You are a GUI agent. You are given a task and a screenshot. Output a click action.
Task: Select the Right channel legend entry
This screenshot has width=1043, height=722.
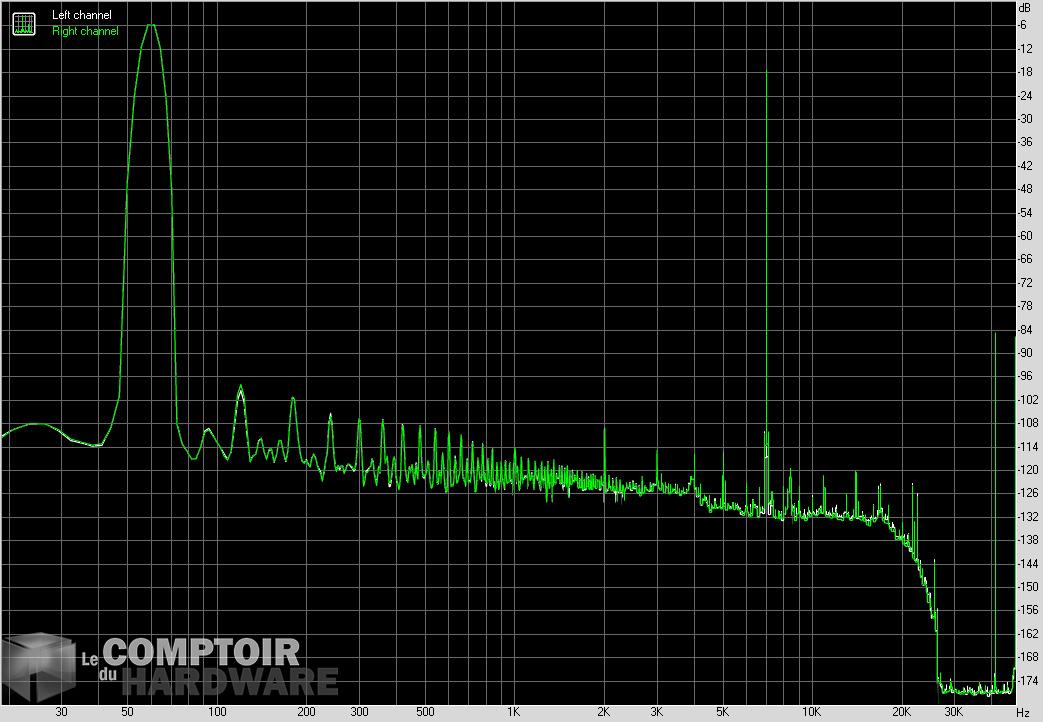(x=85, y=31)
